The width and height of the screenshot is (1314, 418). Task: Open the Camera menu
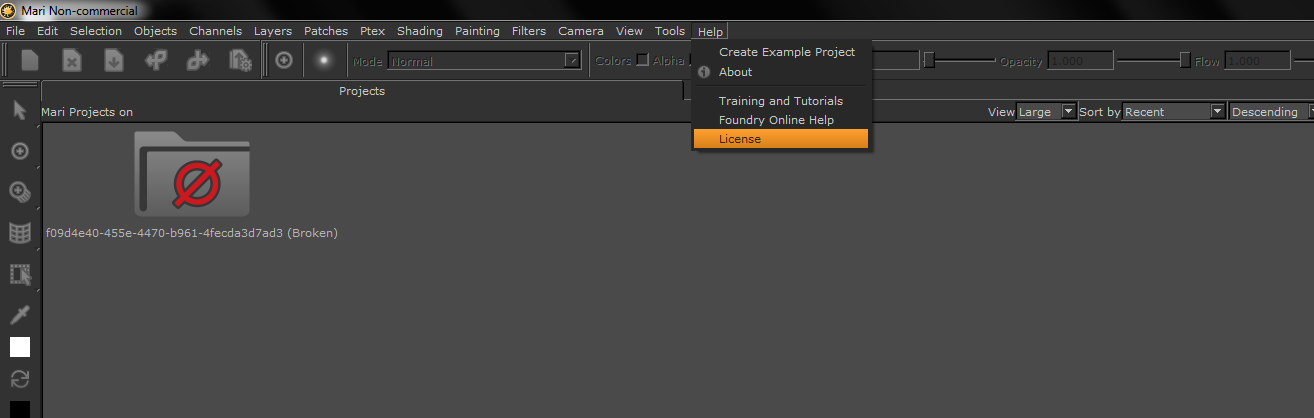[x=581, y=31]
